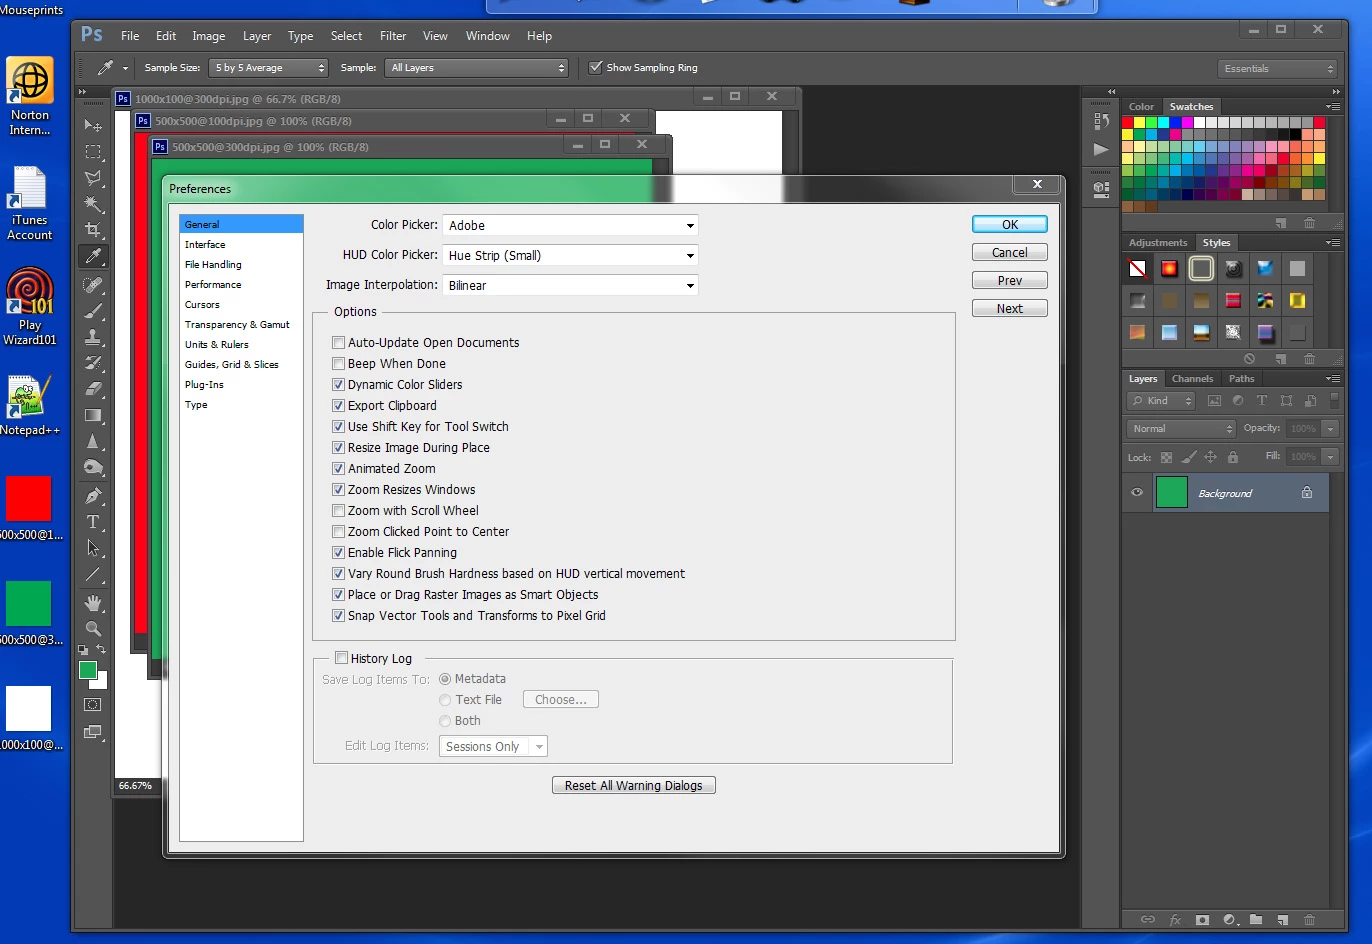Image resolution: width=1372 pixels, height=944 pixels.
Task: Click the lock transparent pixels icon
Action: pyautogui.click(x=1166, y=457)
